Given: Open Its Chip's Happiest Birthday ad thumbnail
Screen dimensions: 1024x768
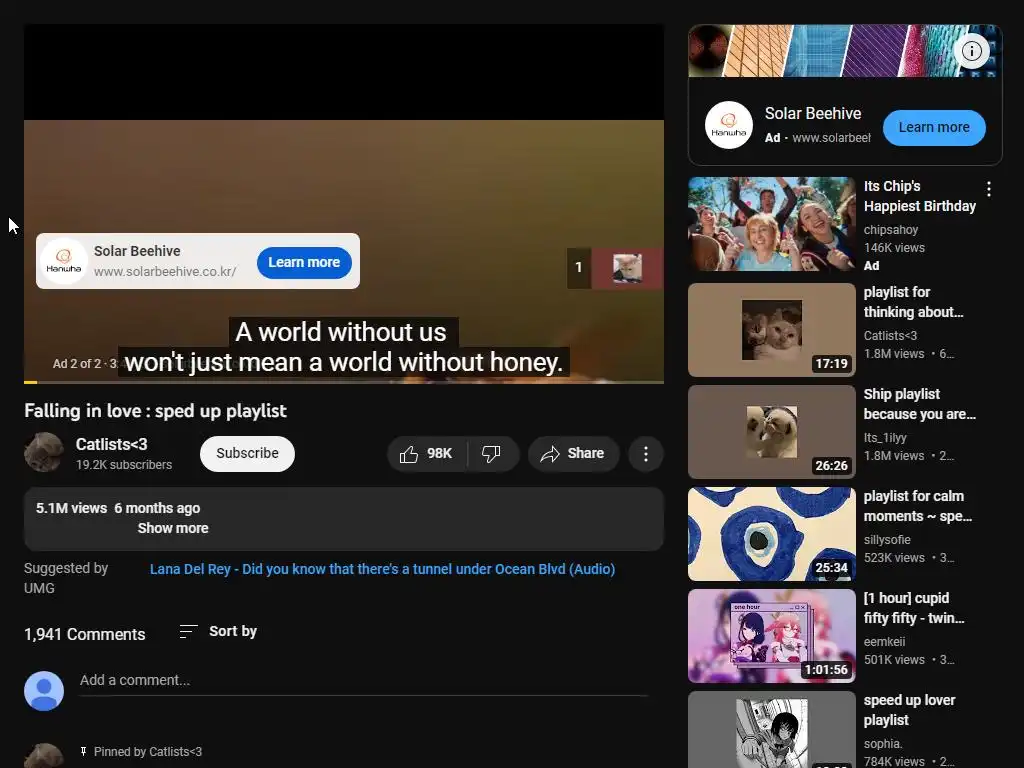Looking at the screenshot, I should [771, 224].
